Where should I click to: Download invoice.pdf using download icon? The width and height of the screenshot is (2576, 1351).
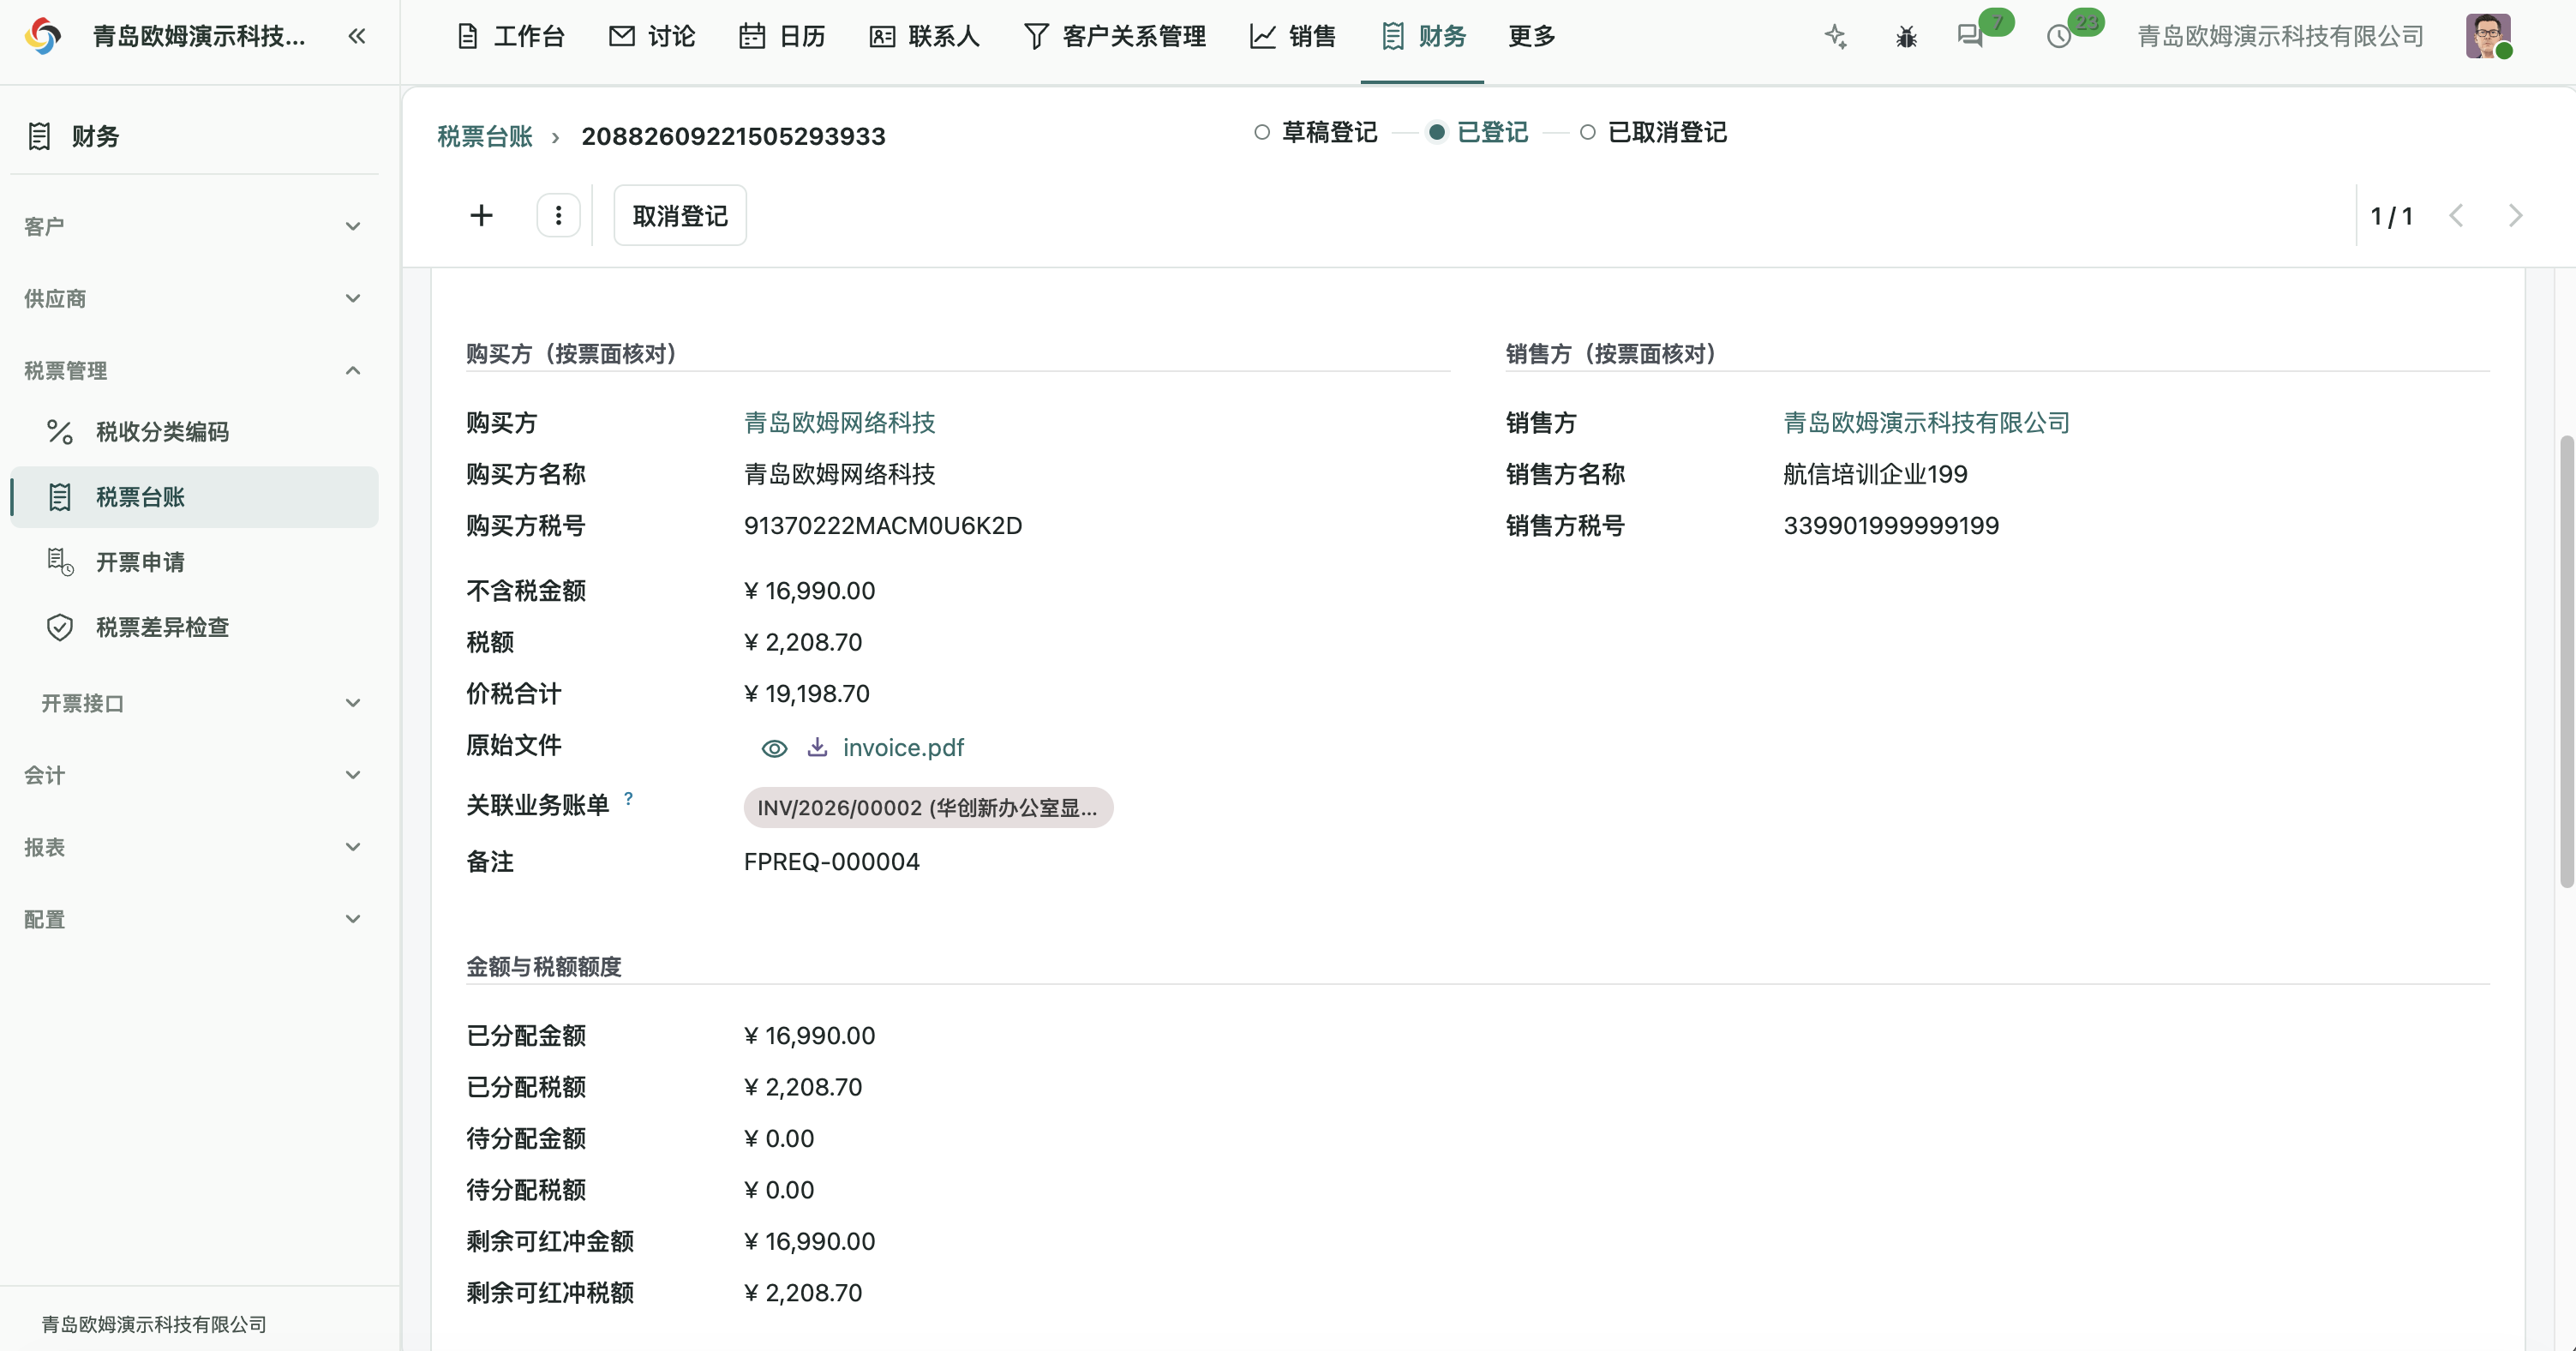pyautogui.click(x=817, y=747)
